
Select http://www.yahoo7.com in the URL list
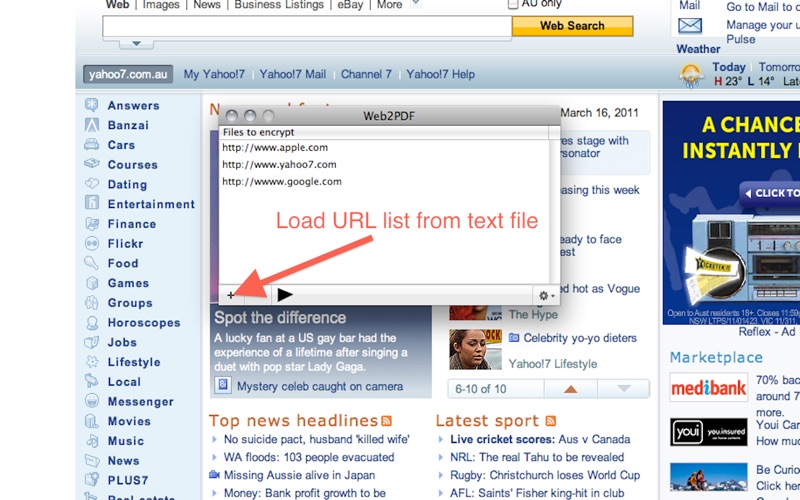pyautogui.click(x=279, y=164)
